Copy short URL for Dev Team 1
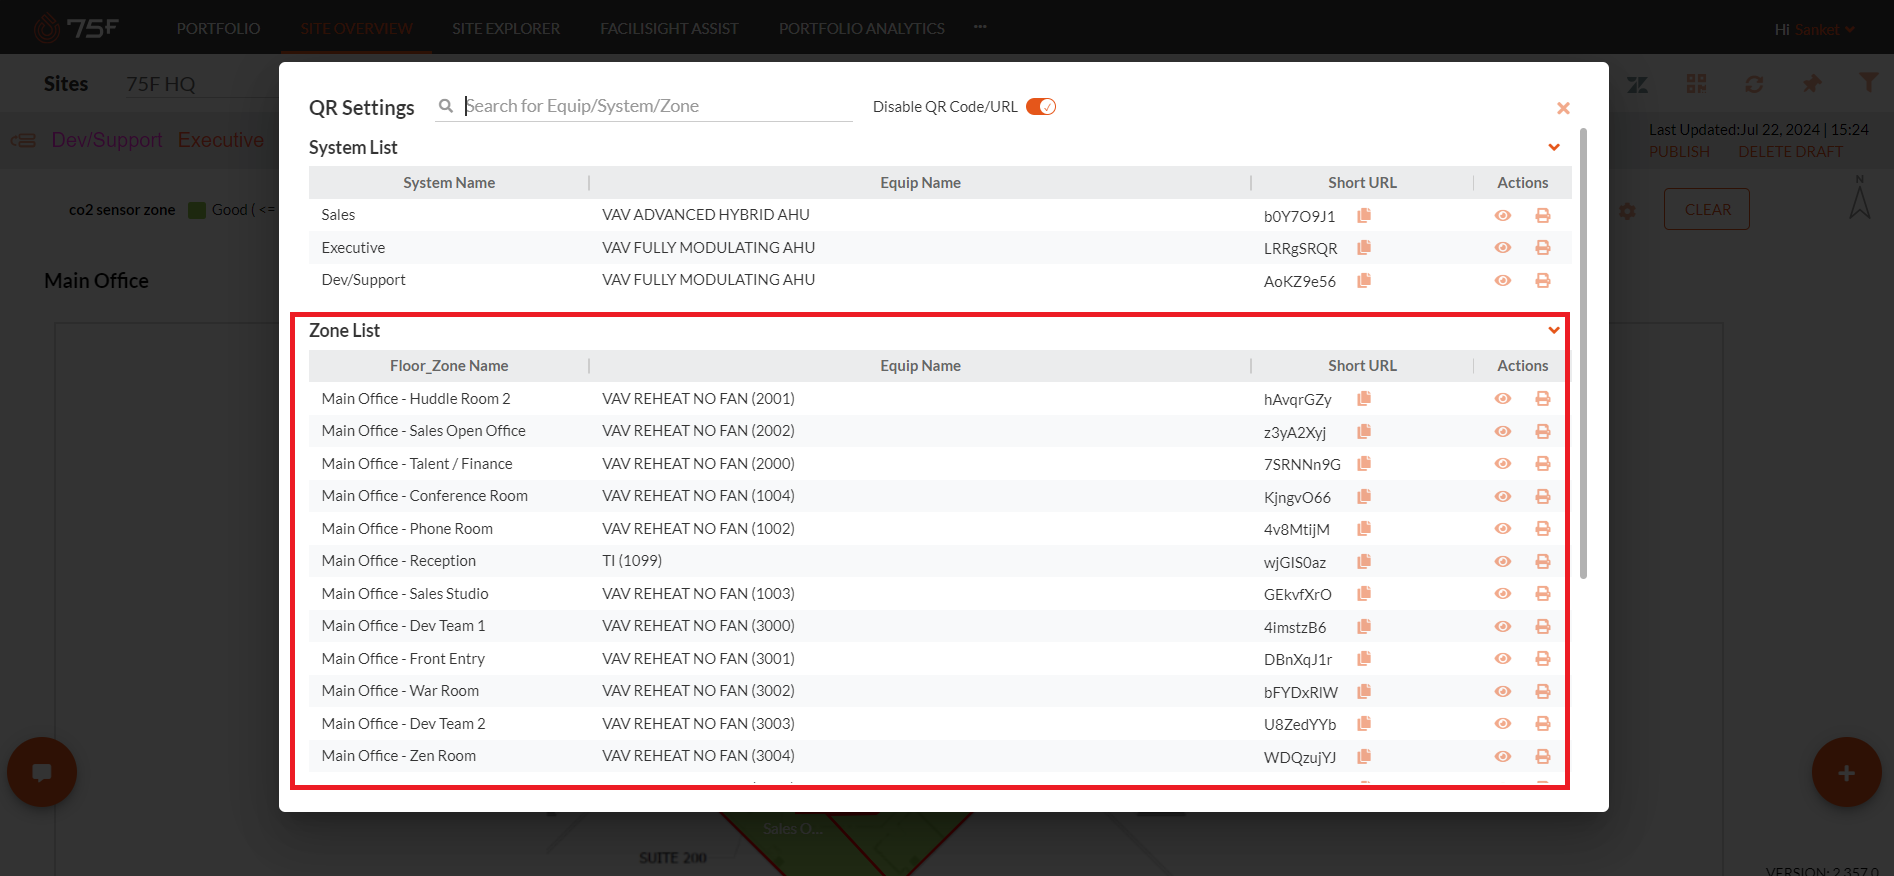This screenshot has width=1894, height=876. (x=1364, y=626)
